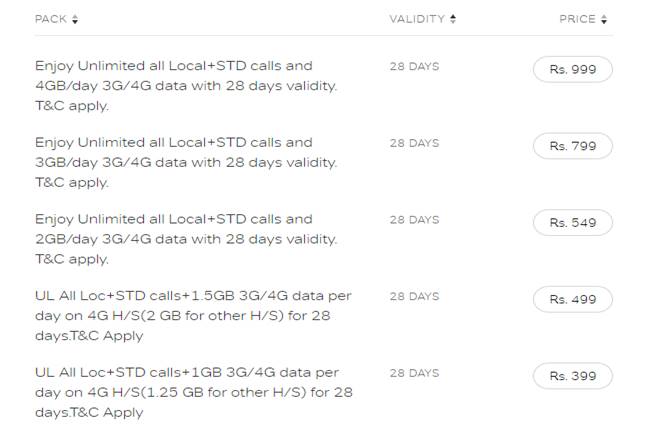Select the 2GB/day Local+STD pack text
This screenshot has height=440, width=660.
pos(186,239)
